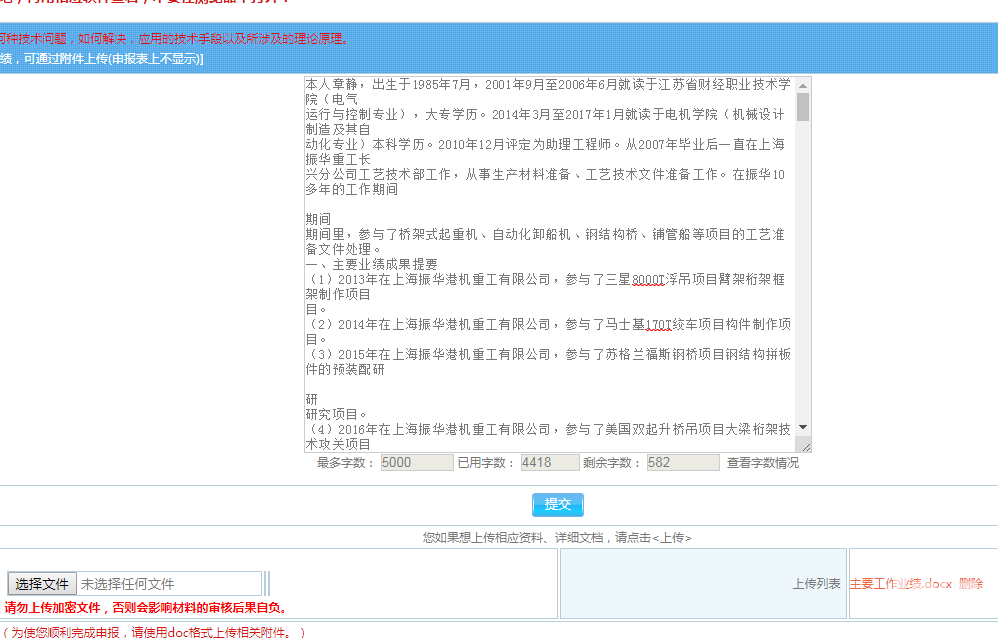This screenshot has width=998, height=638.
Task: Click the 上传列表 label
Action: (x=816, y=584)
